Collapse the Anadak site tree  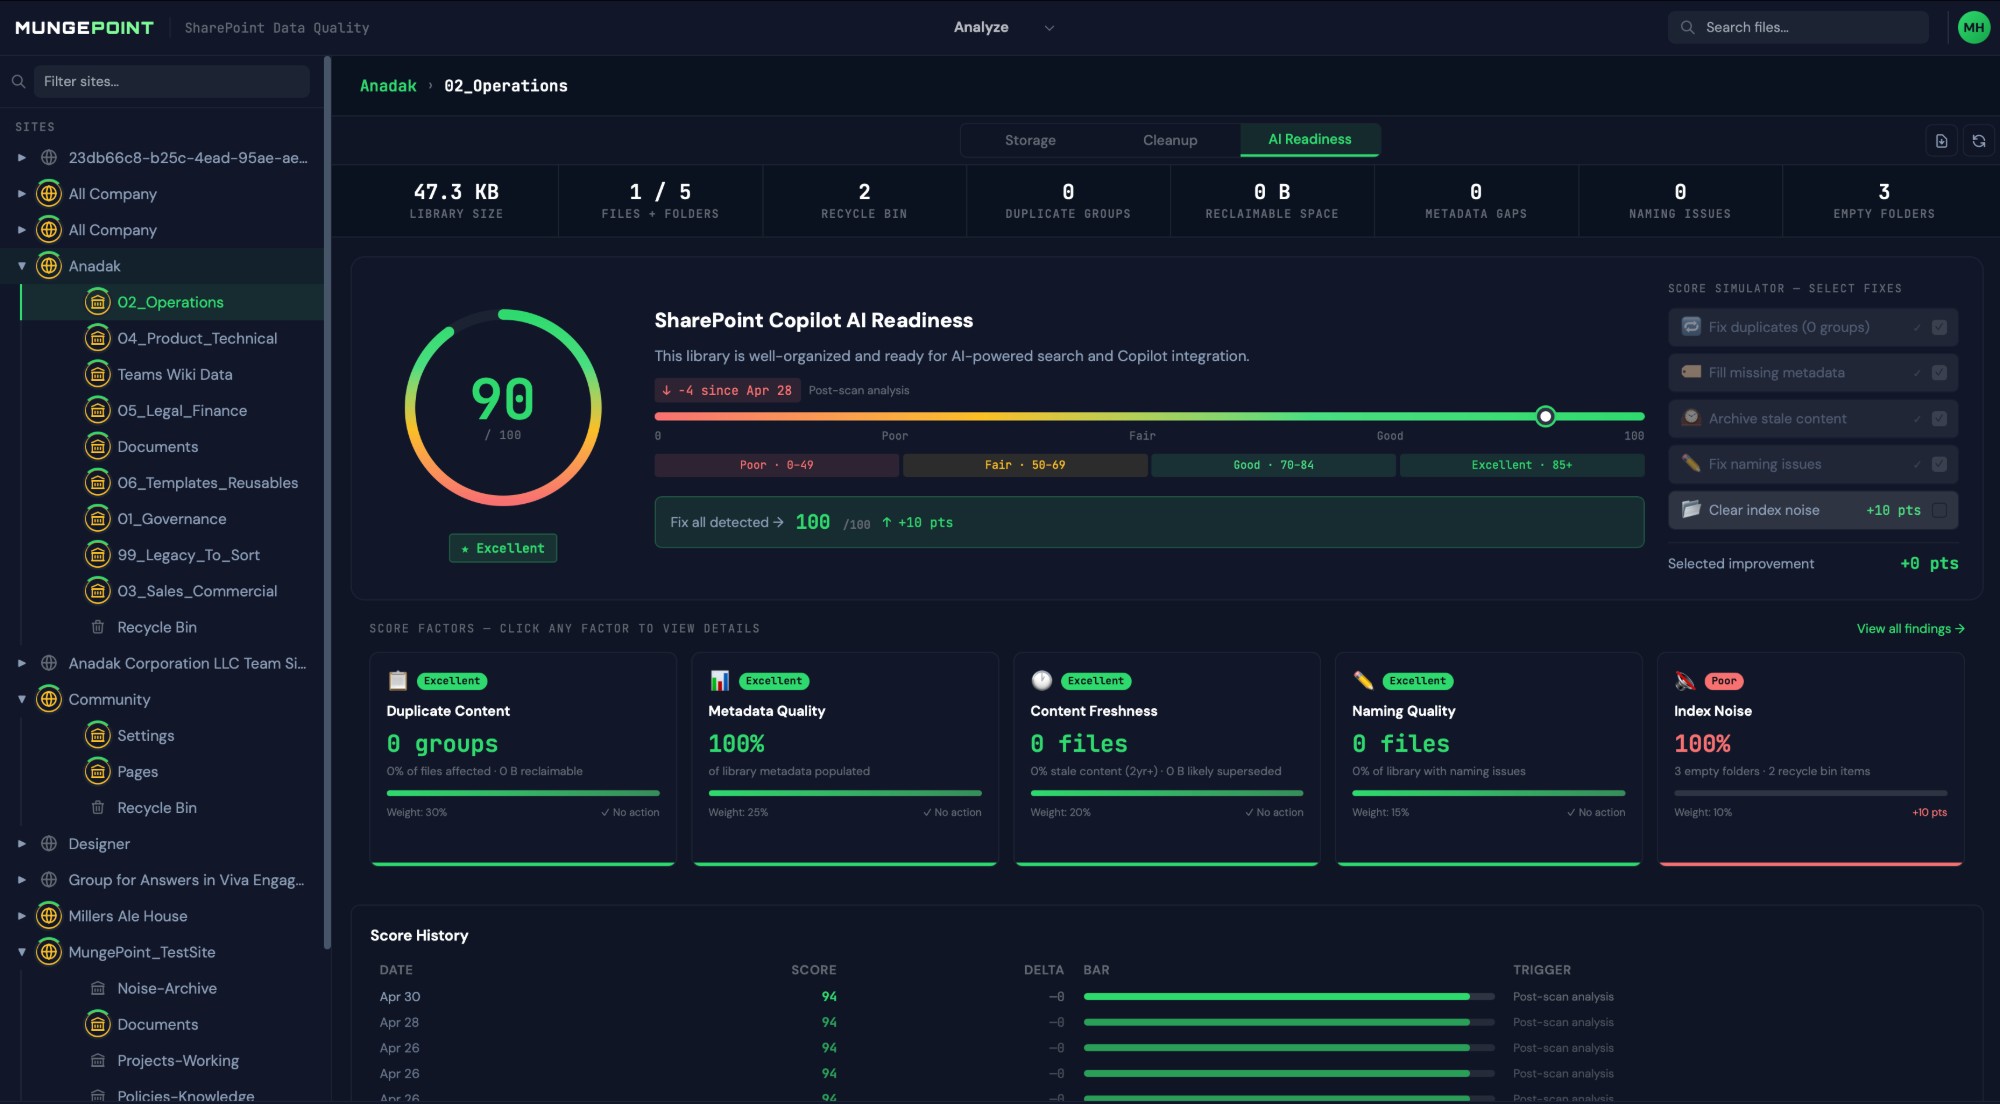(21, 266)
